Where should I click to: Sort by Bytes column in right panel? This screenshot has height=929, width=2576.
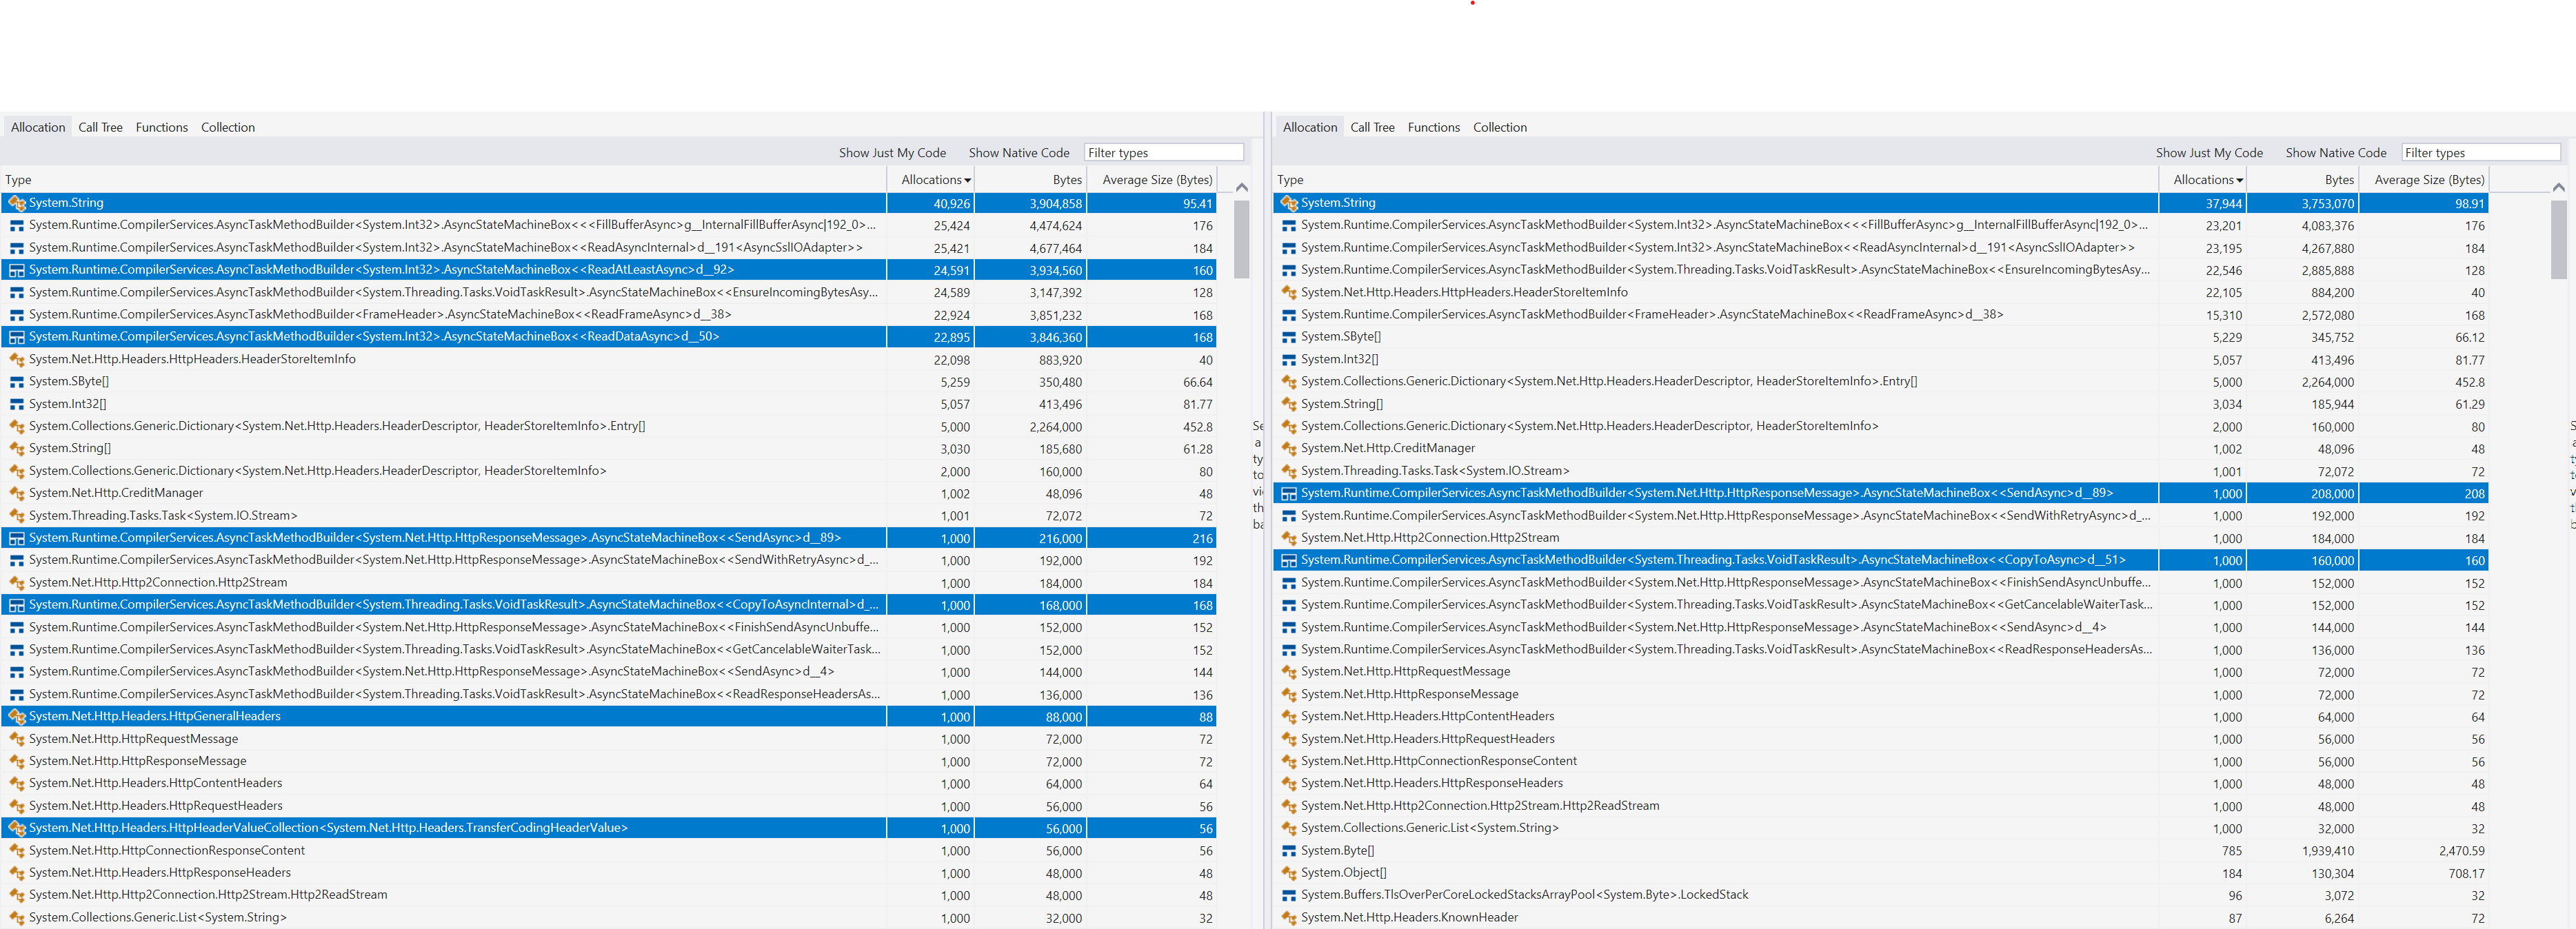[x=2302, y=180]
